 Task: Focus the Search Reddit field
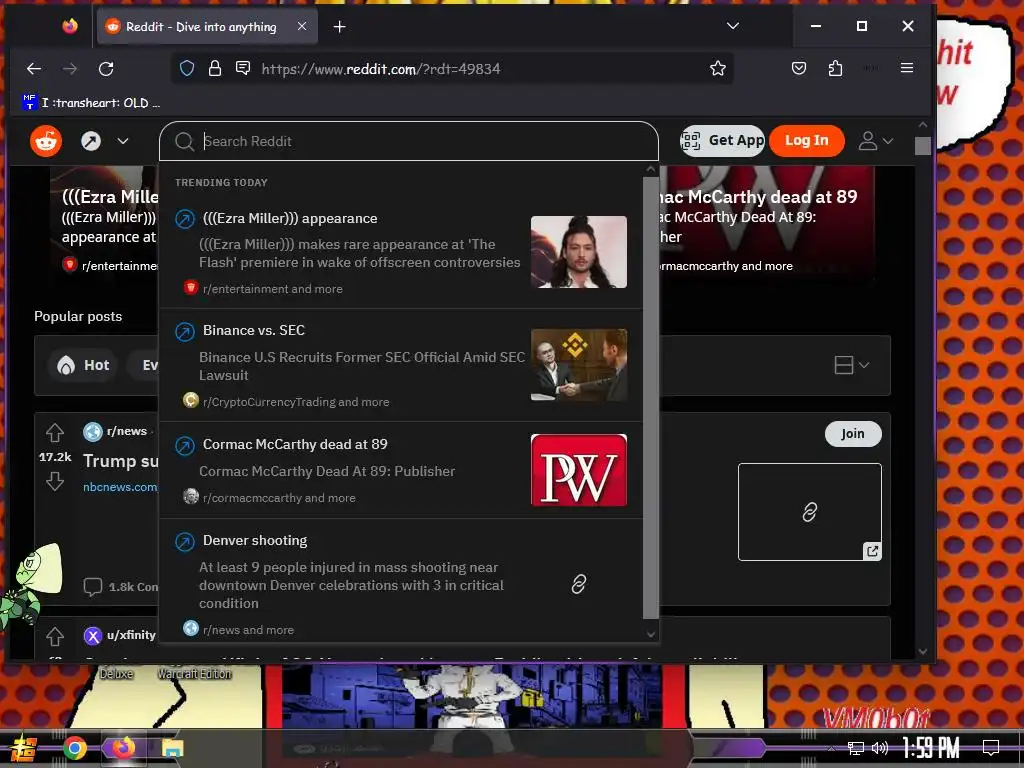pos(409,141)
